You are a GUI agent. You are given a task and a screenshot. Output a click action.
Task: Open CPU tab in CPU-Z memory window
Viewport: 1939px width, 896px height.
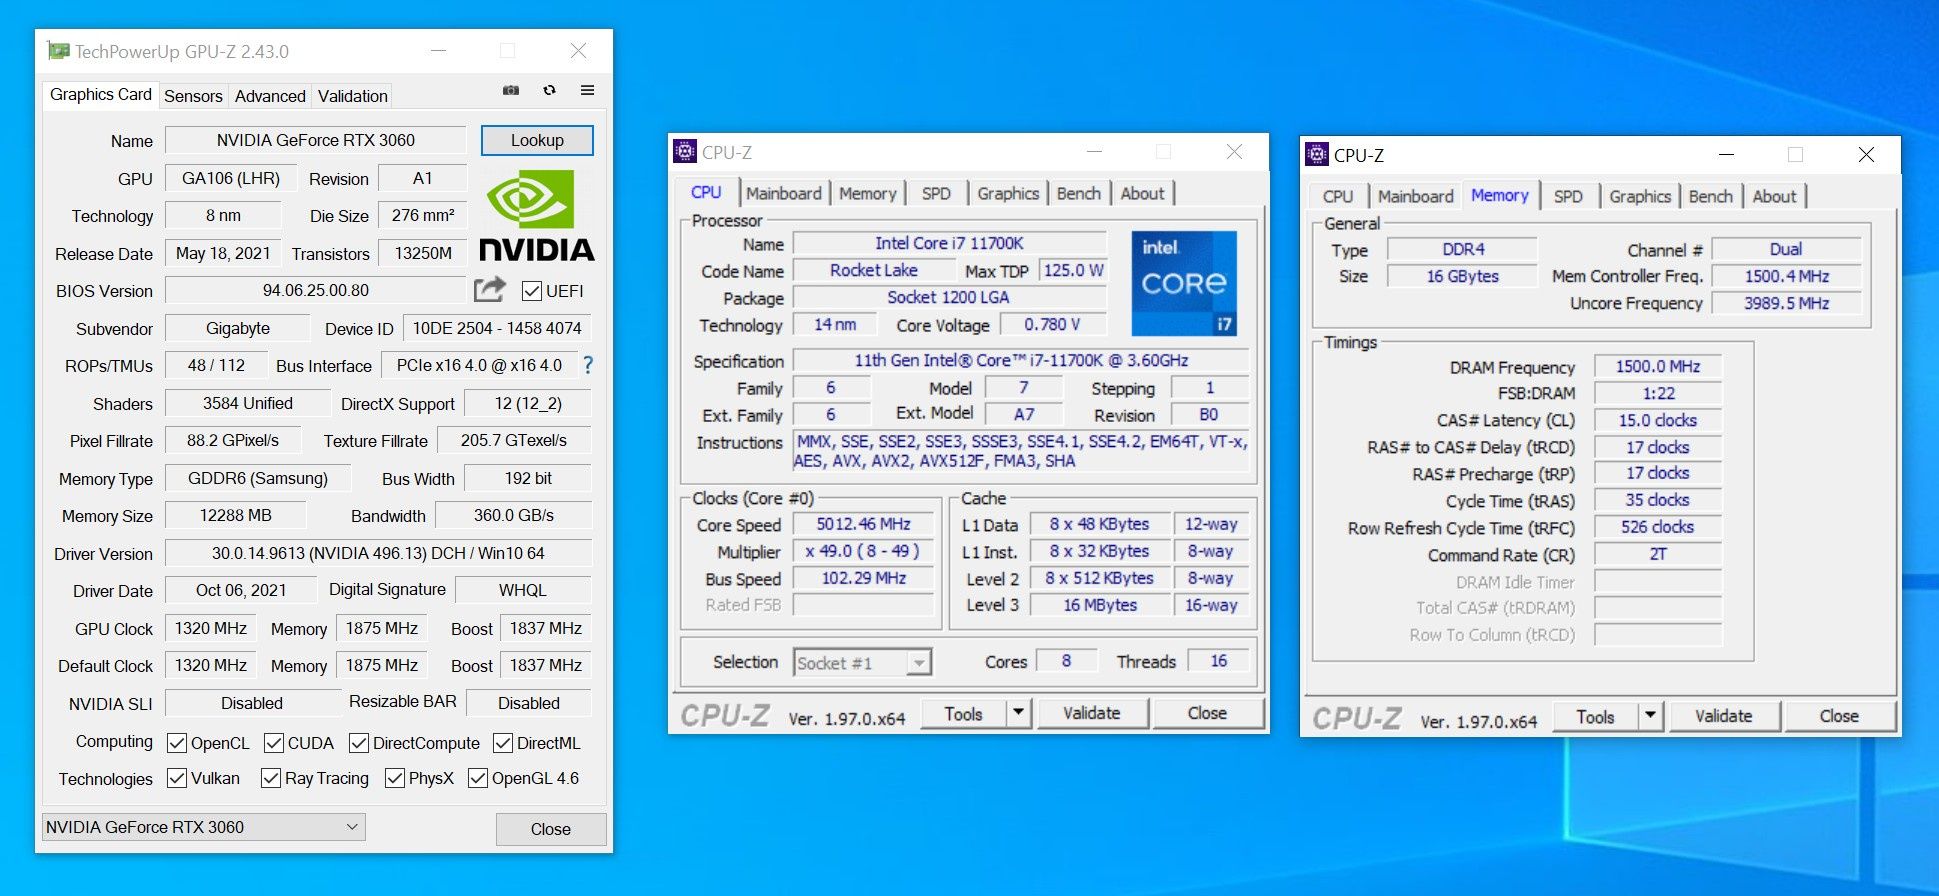1338,196
